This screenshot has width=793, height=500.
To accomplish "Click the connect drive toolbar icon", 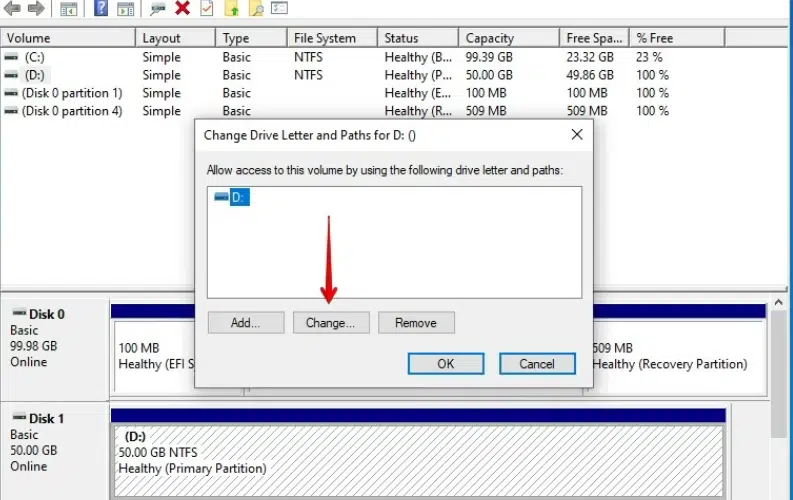I will click(x=158, y=9).
